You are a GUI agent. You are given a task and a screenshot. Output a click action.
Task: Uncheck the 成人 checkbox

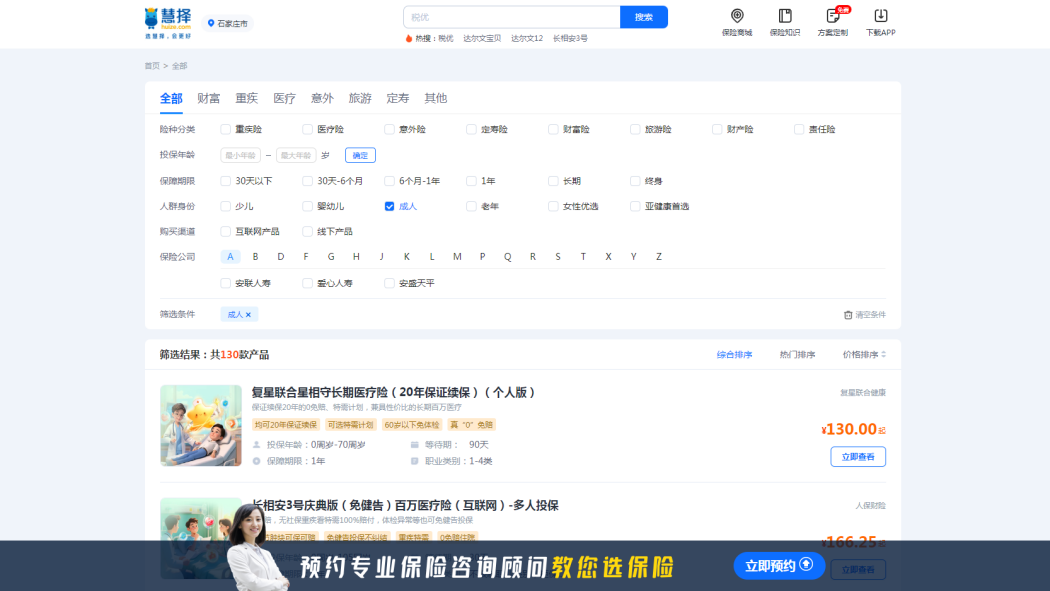pos(389,206)
